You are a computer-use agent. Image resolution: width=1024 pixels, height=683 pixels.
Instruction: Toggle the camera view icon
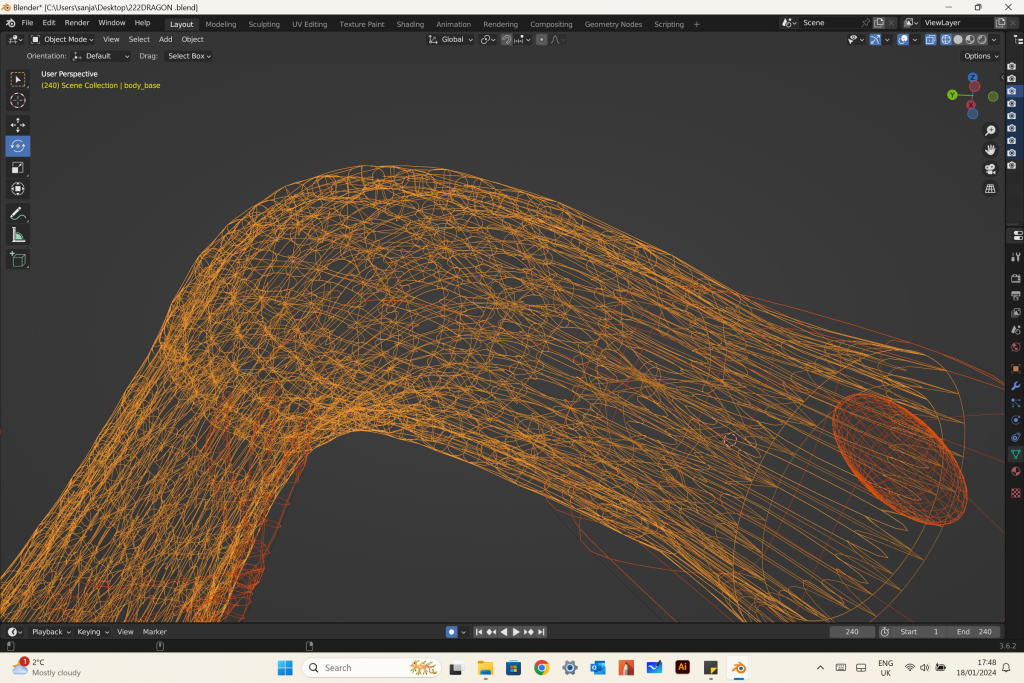click(x=990, y=169)
